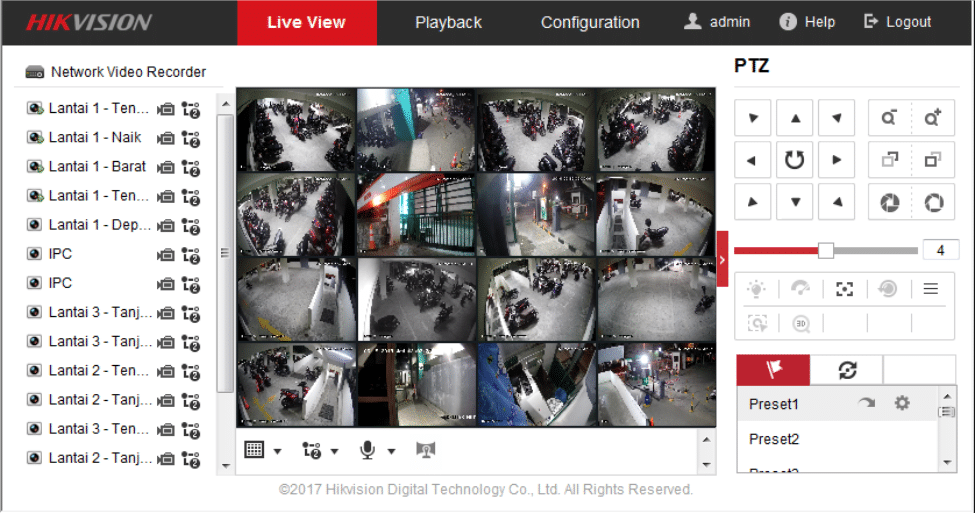975x513 pixels.
Task: Change stream type for Lantai 1 - Barat
Action: [191, 168]
